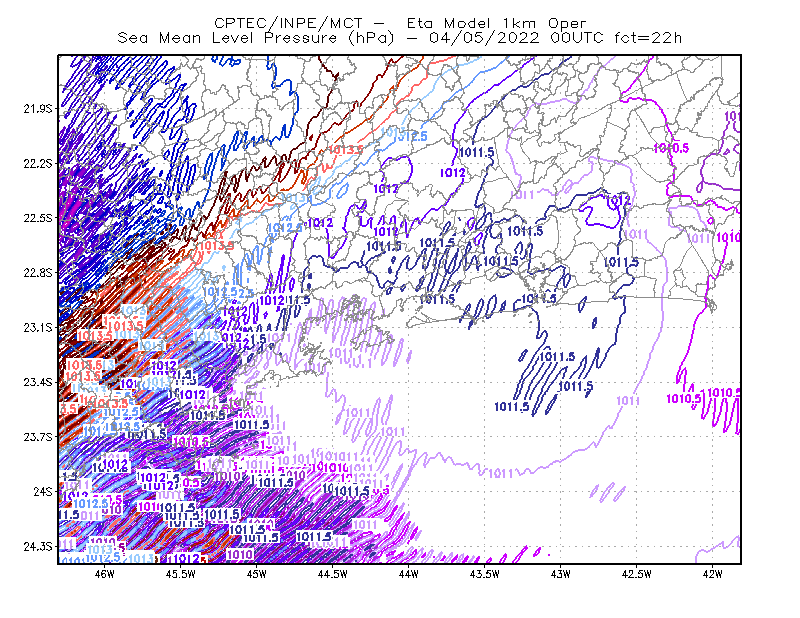Screen dimensions: 800x618
Task: Click the 42.5W longitude axis label
Action: click(636, 574)
